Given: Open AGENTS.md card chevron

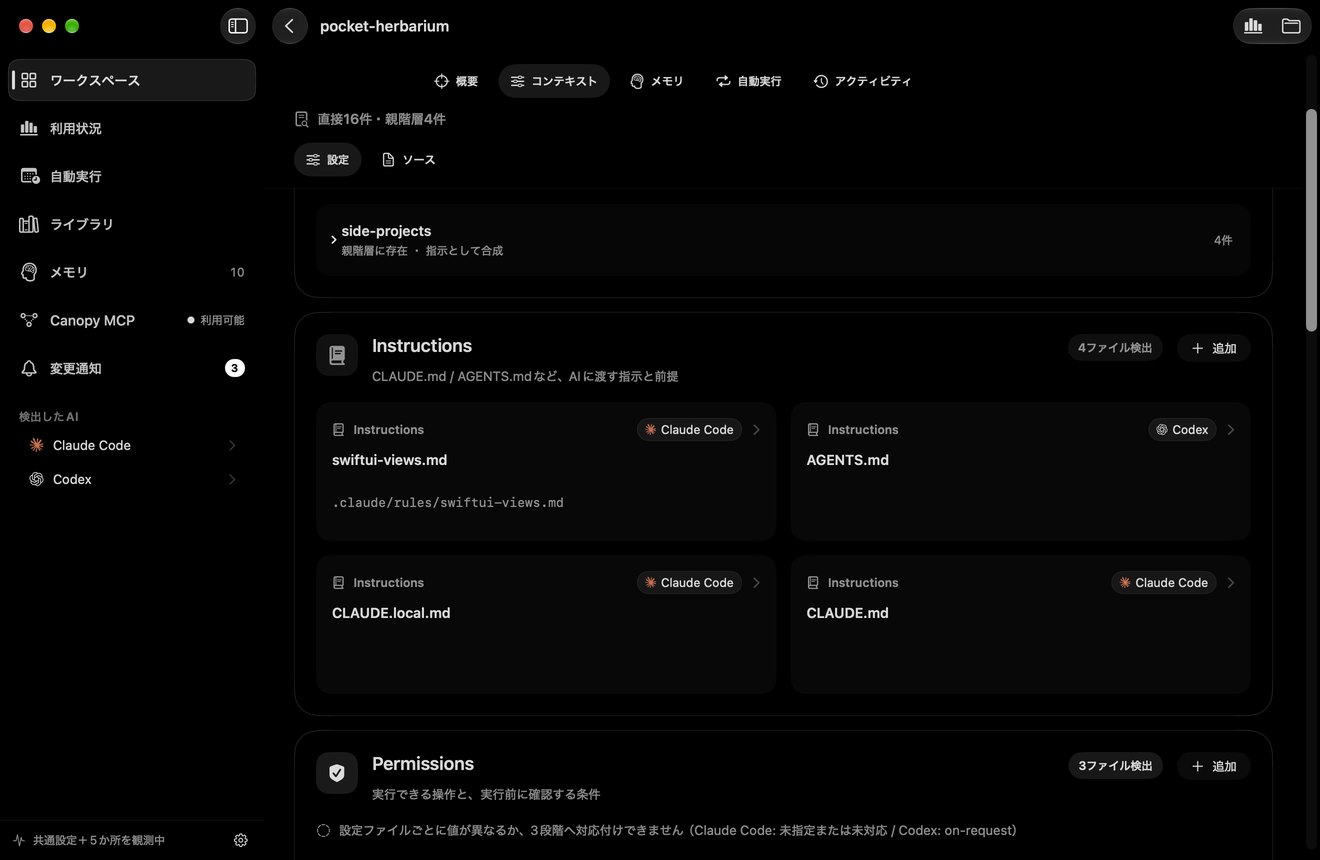Looking at the screenshot, I should point(1231,429).
